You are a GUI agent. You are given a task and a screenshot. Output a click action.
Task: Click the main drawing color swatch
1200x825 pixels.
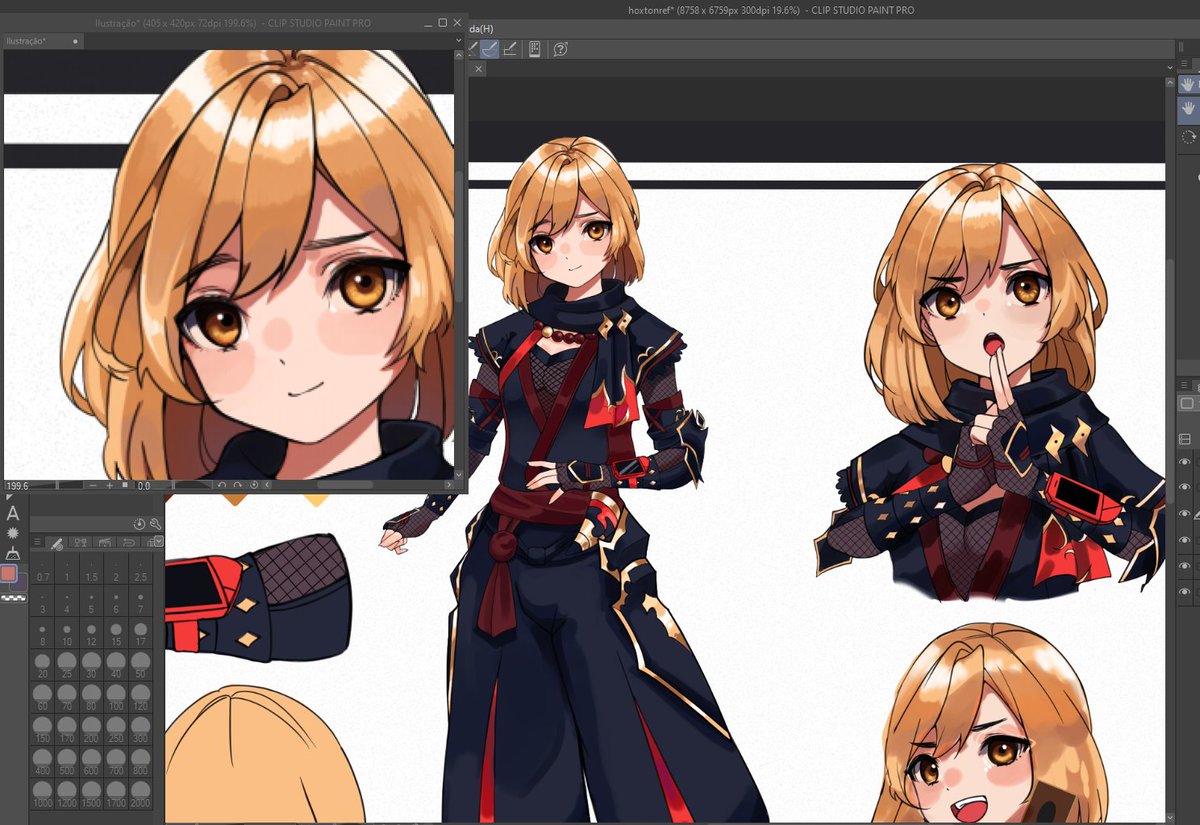click(9, 573)
